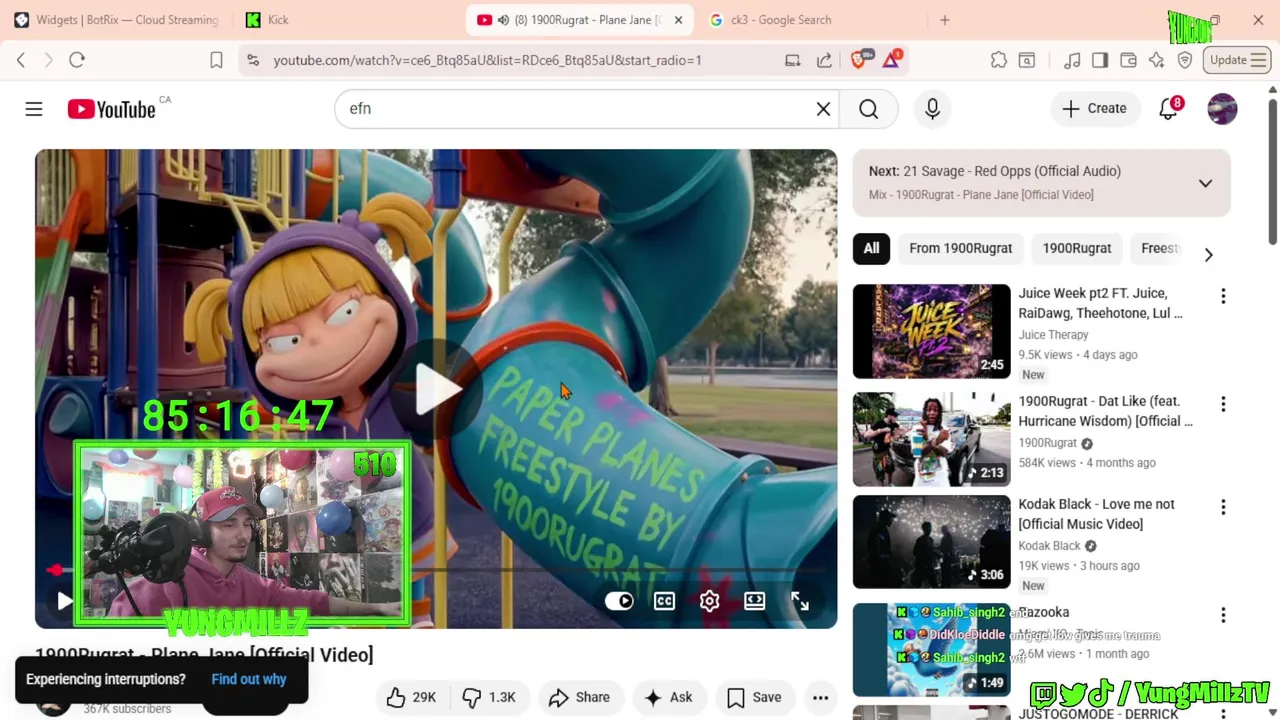Close the 1900Rugrat YouTube tab
The height and width of the screenshot is (720, 1280).
(x=678, y=20)
